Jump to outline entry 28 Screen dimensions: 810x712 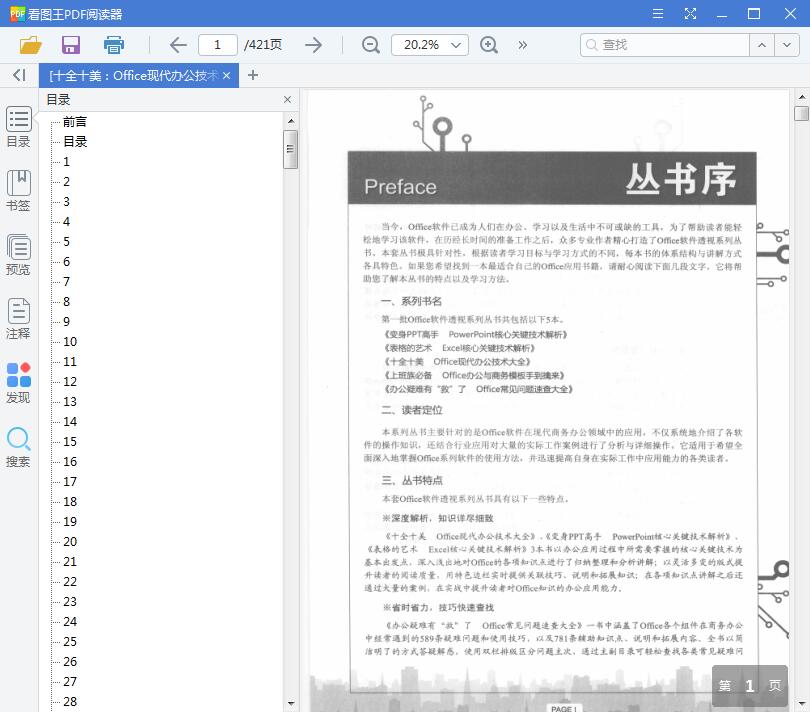70,702
